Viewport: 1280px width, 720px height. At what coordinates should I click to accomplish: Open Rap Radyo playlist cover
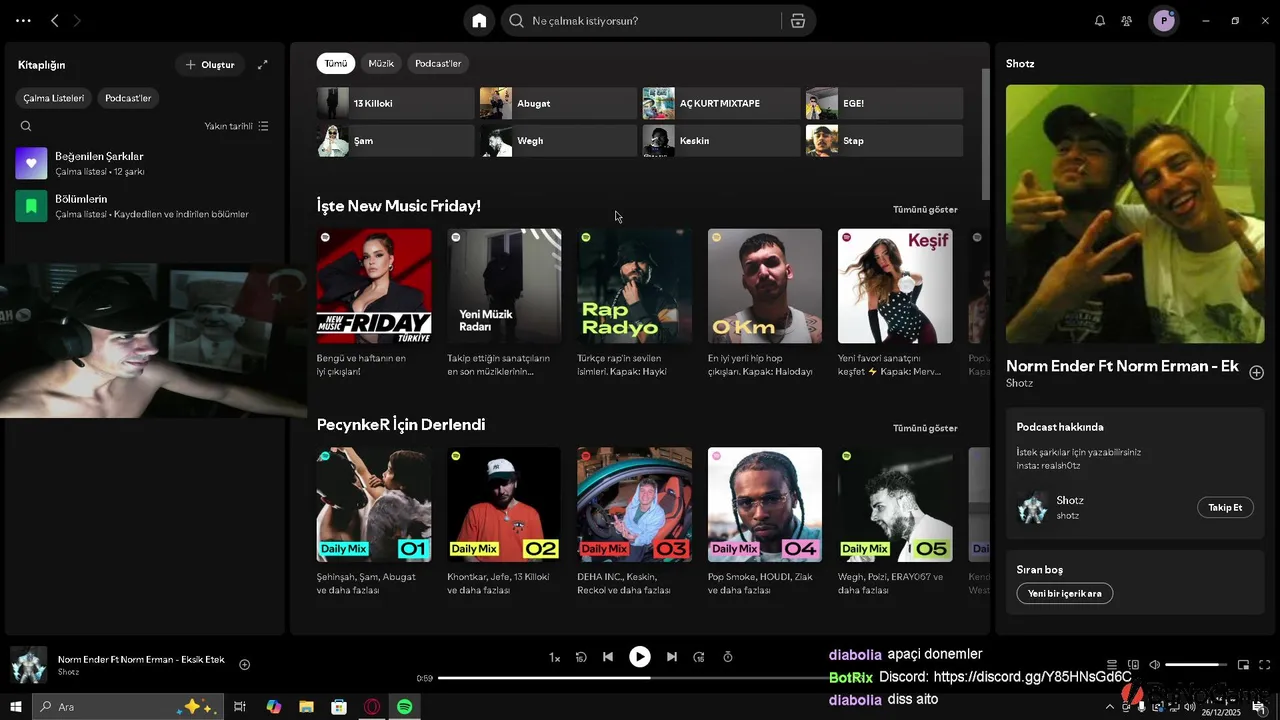click(634, 286)
